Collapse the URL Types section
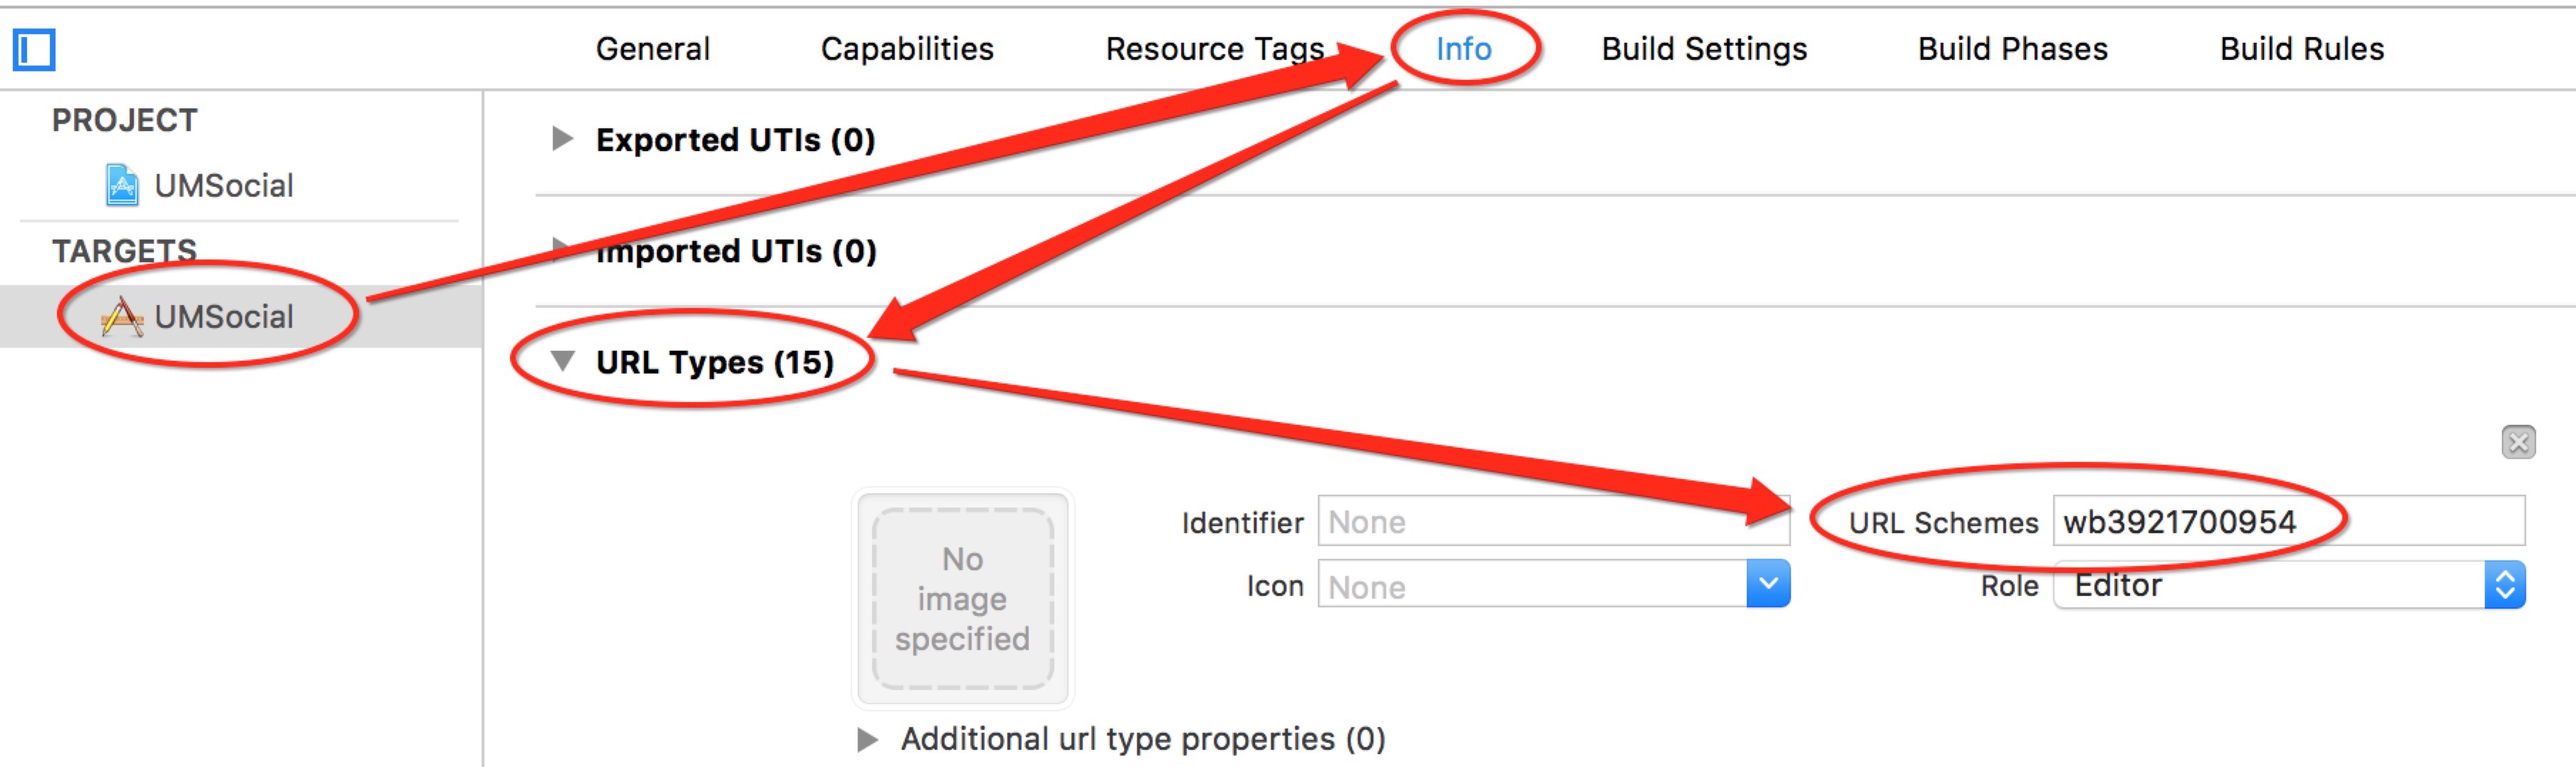This screenshot has height=767, width=2576. click(x=563, y=361)
